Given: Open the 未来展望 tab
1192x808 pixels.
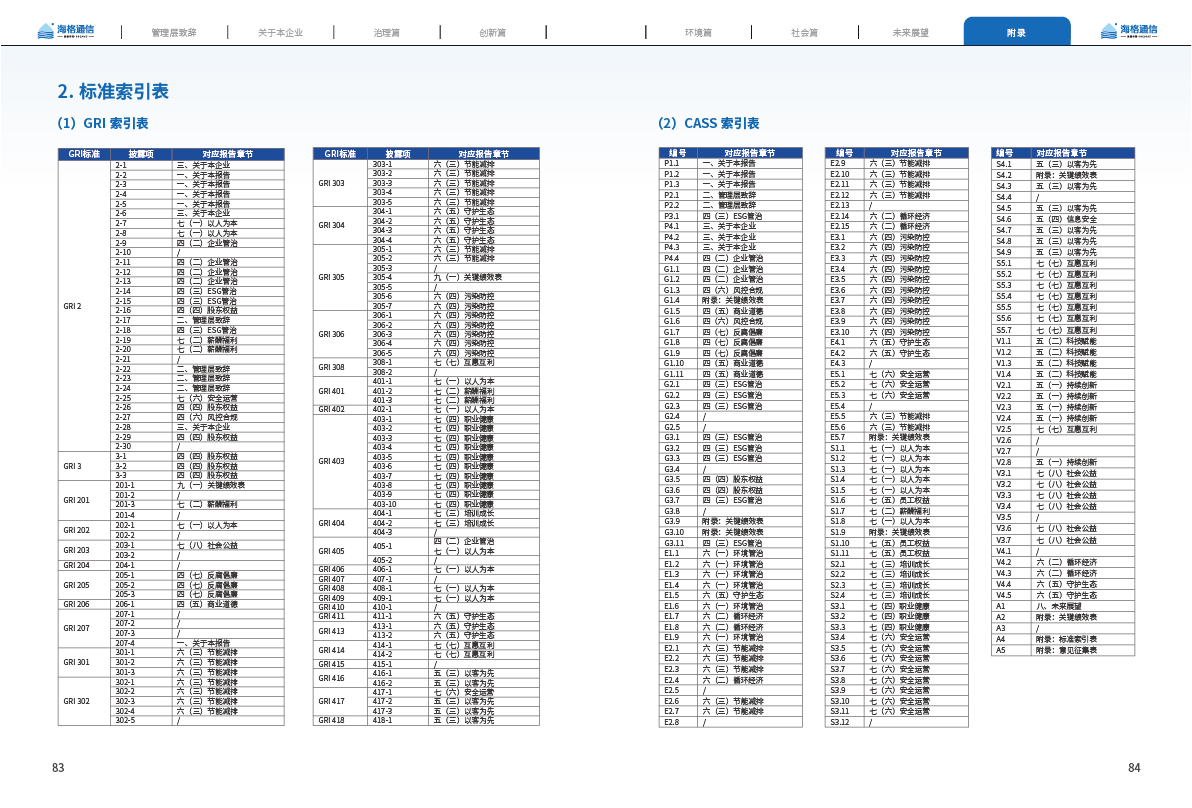Looking at the screenshot, I should click(910, 32).
